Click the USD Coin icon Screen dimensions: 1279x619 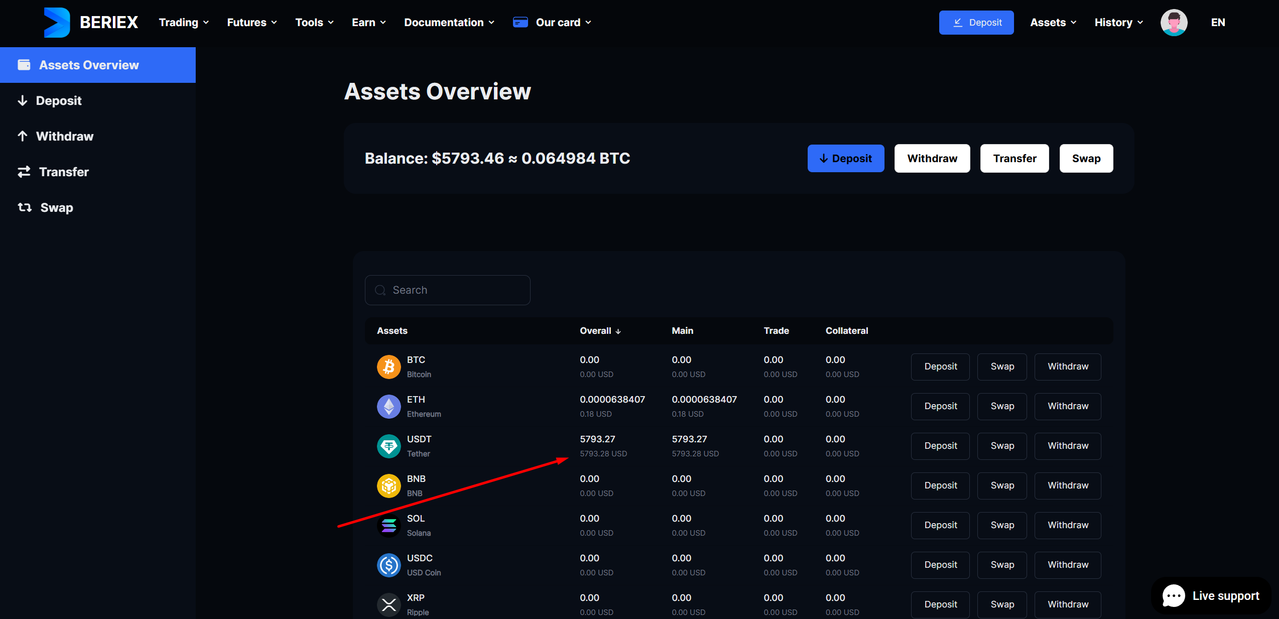point(389,565)
